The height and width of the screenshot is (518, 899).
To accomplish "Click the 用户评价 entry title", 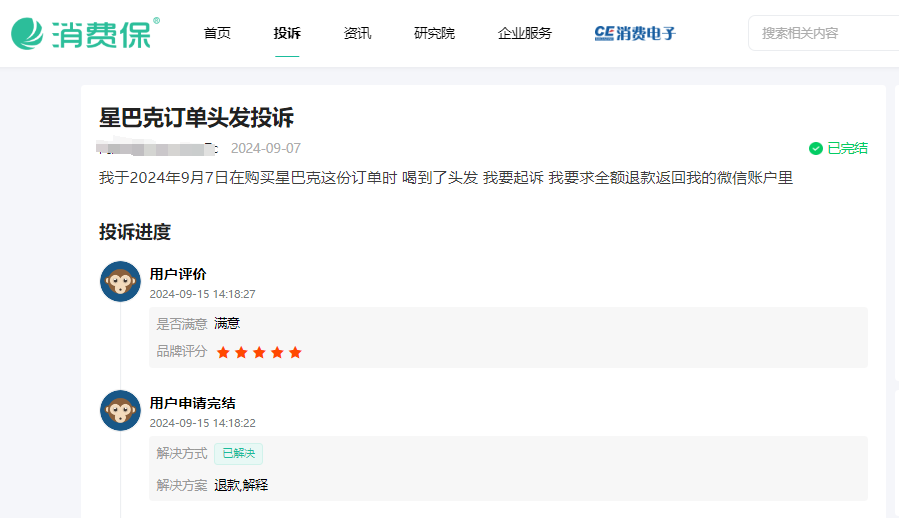I will click(178, 274).
